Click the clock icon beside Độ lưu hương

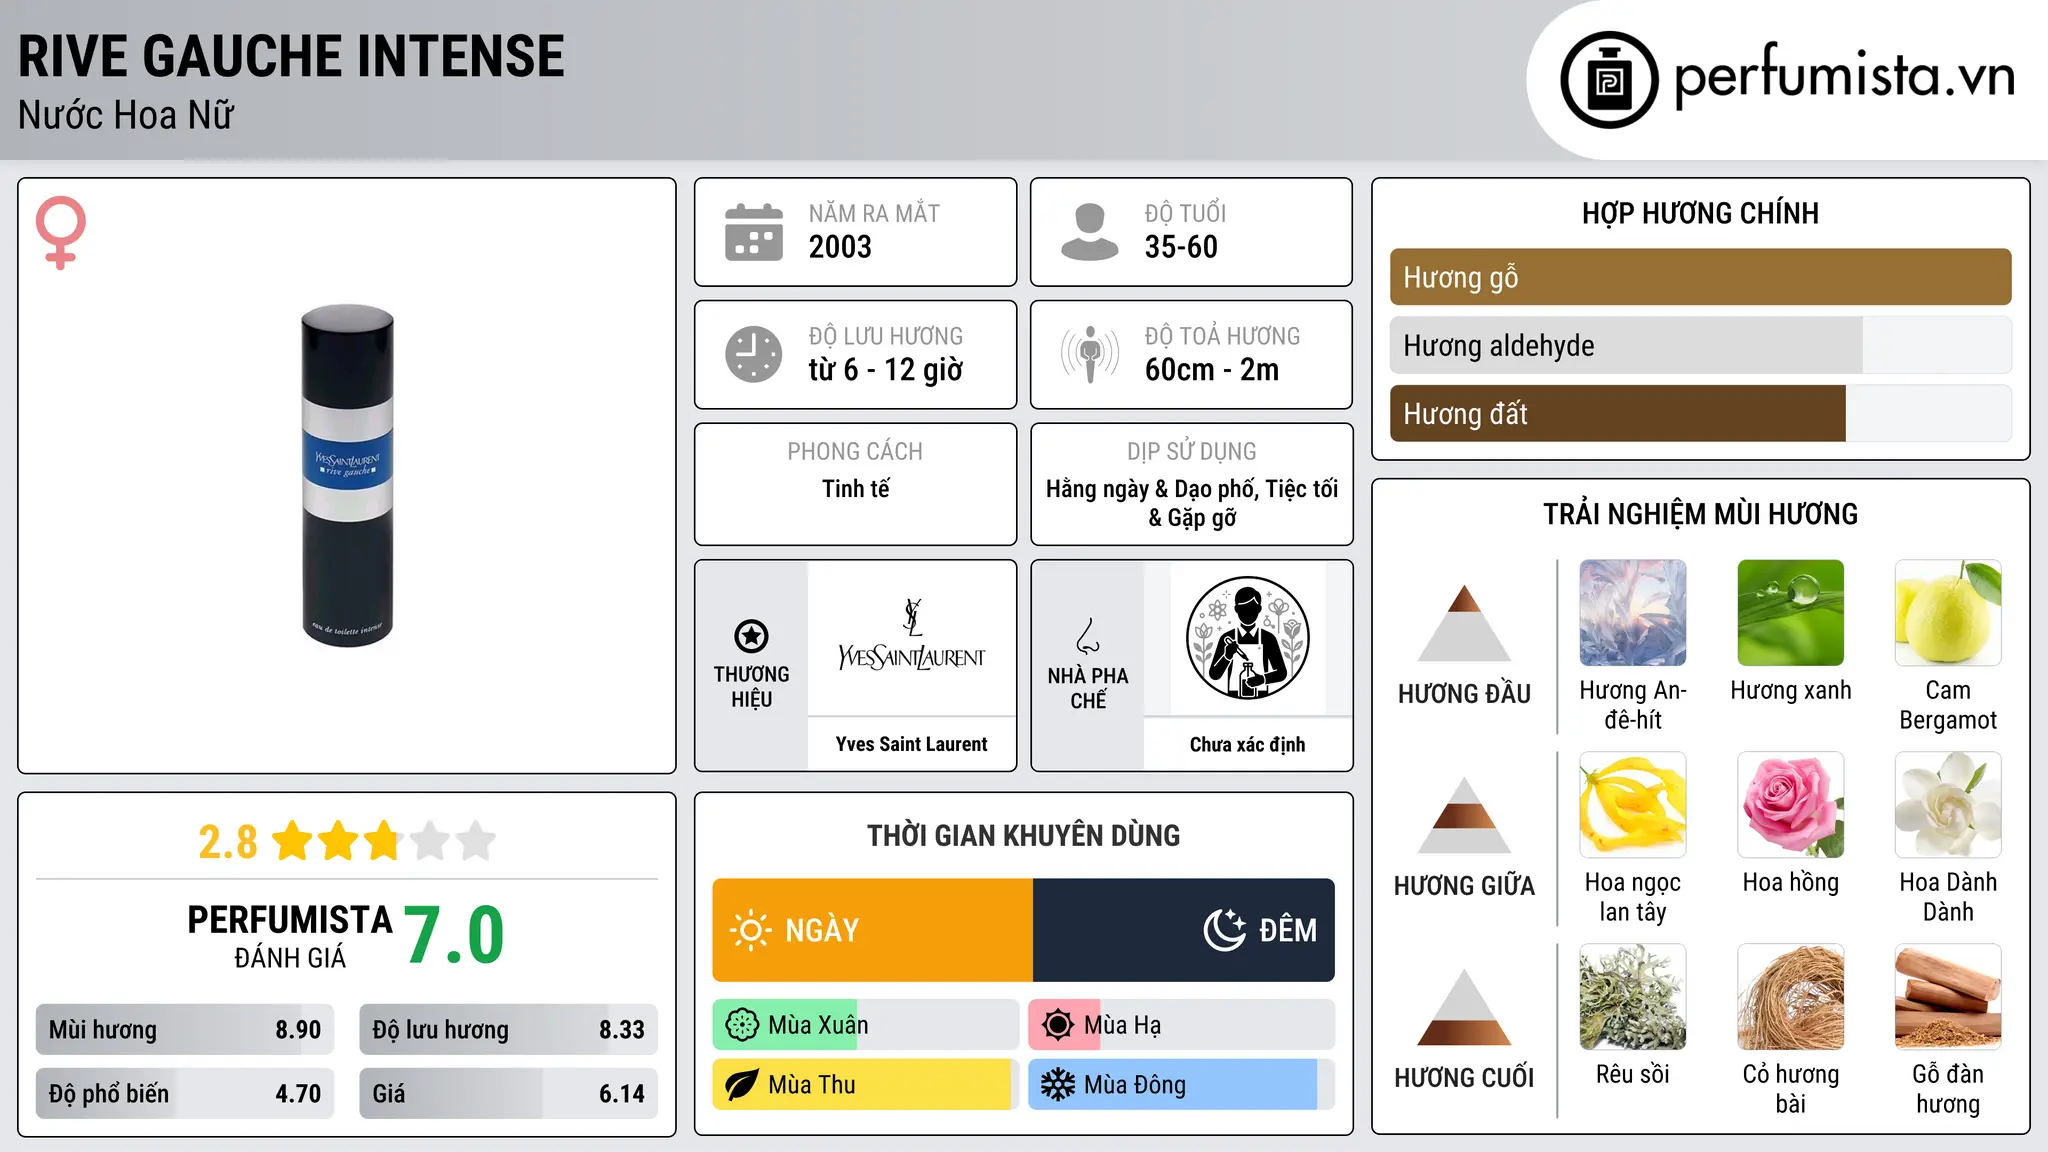(x=754, y=354)
